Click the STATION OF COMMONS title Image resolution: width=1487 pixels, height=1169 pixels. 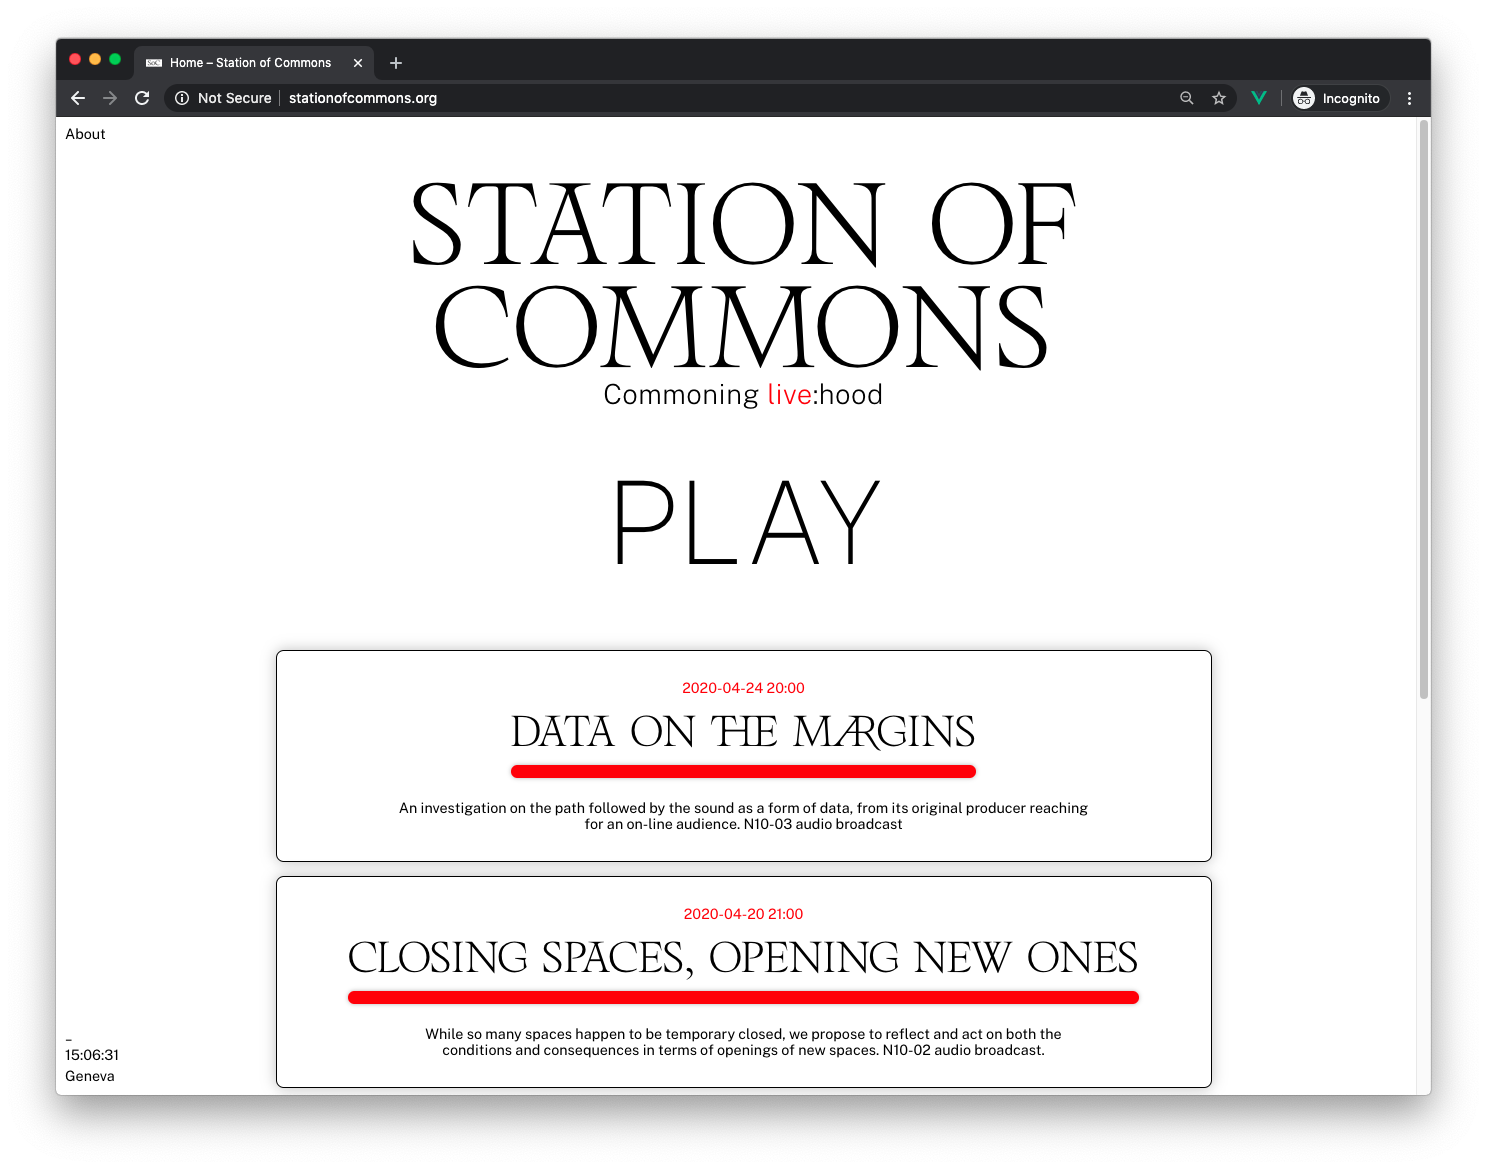(x=743, y=275)
